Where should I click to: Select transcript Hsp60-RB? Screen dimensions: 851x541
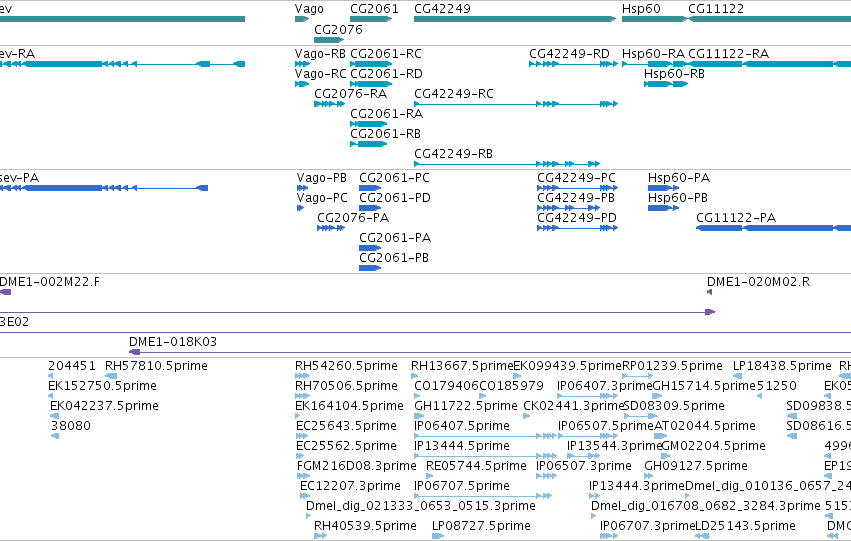(674, 74)
